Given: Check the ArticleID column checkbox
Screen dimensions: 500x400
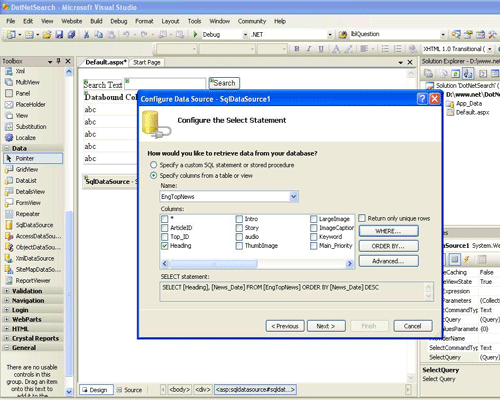Looking at the screenshot, I should [x=164, y=228].
